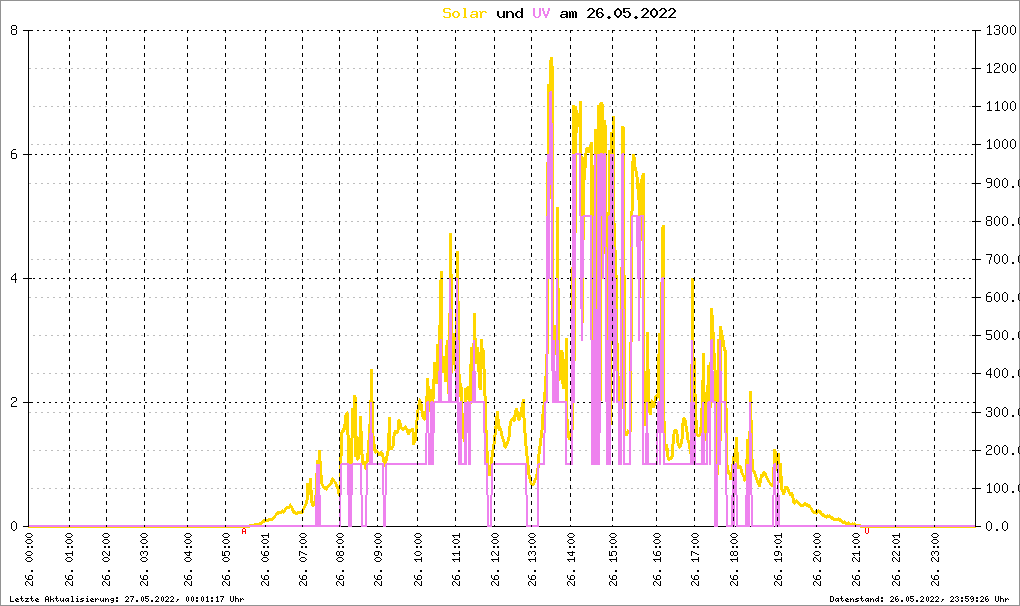Click right axis value "100.0"

coord(1002,488)
